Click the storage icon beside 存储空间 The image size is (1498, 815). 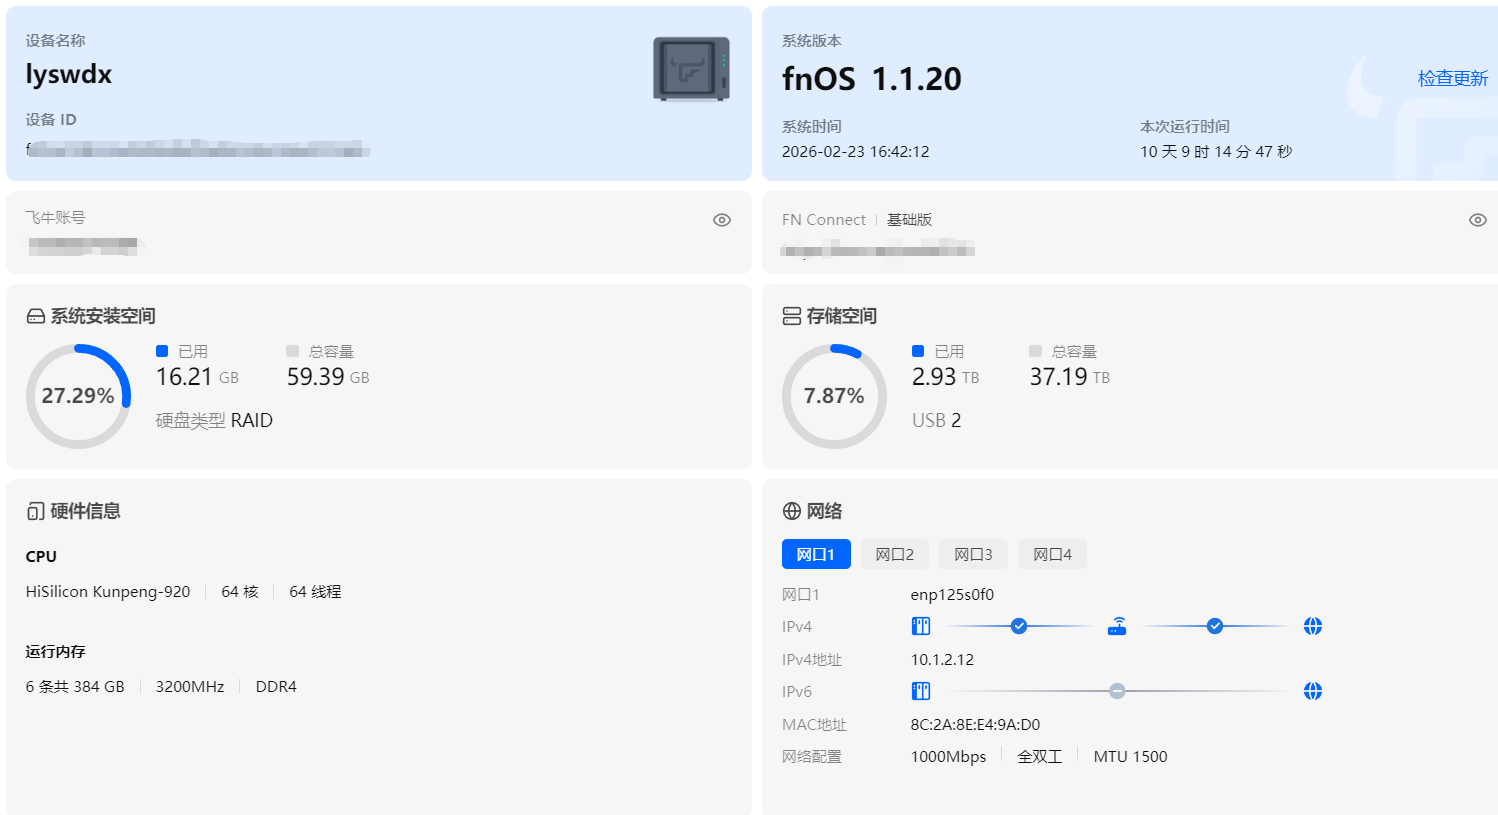(x=792, y=316)
